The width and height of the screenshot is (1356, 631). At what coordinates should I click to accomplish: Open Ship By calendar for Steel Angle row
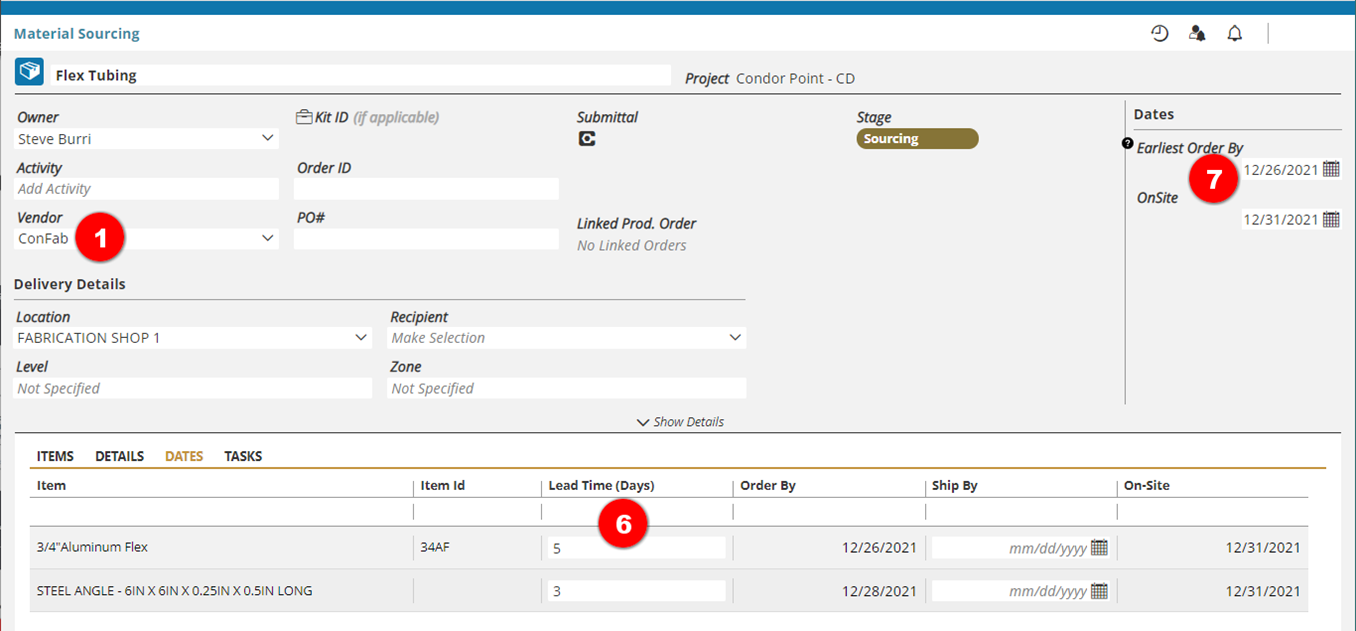(1099, 591)
